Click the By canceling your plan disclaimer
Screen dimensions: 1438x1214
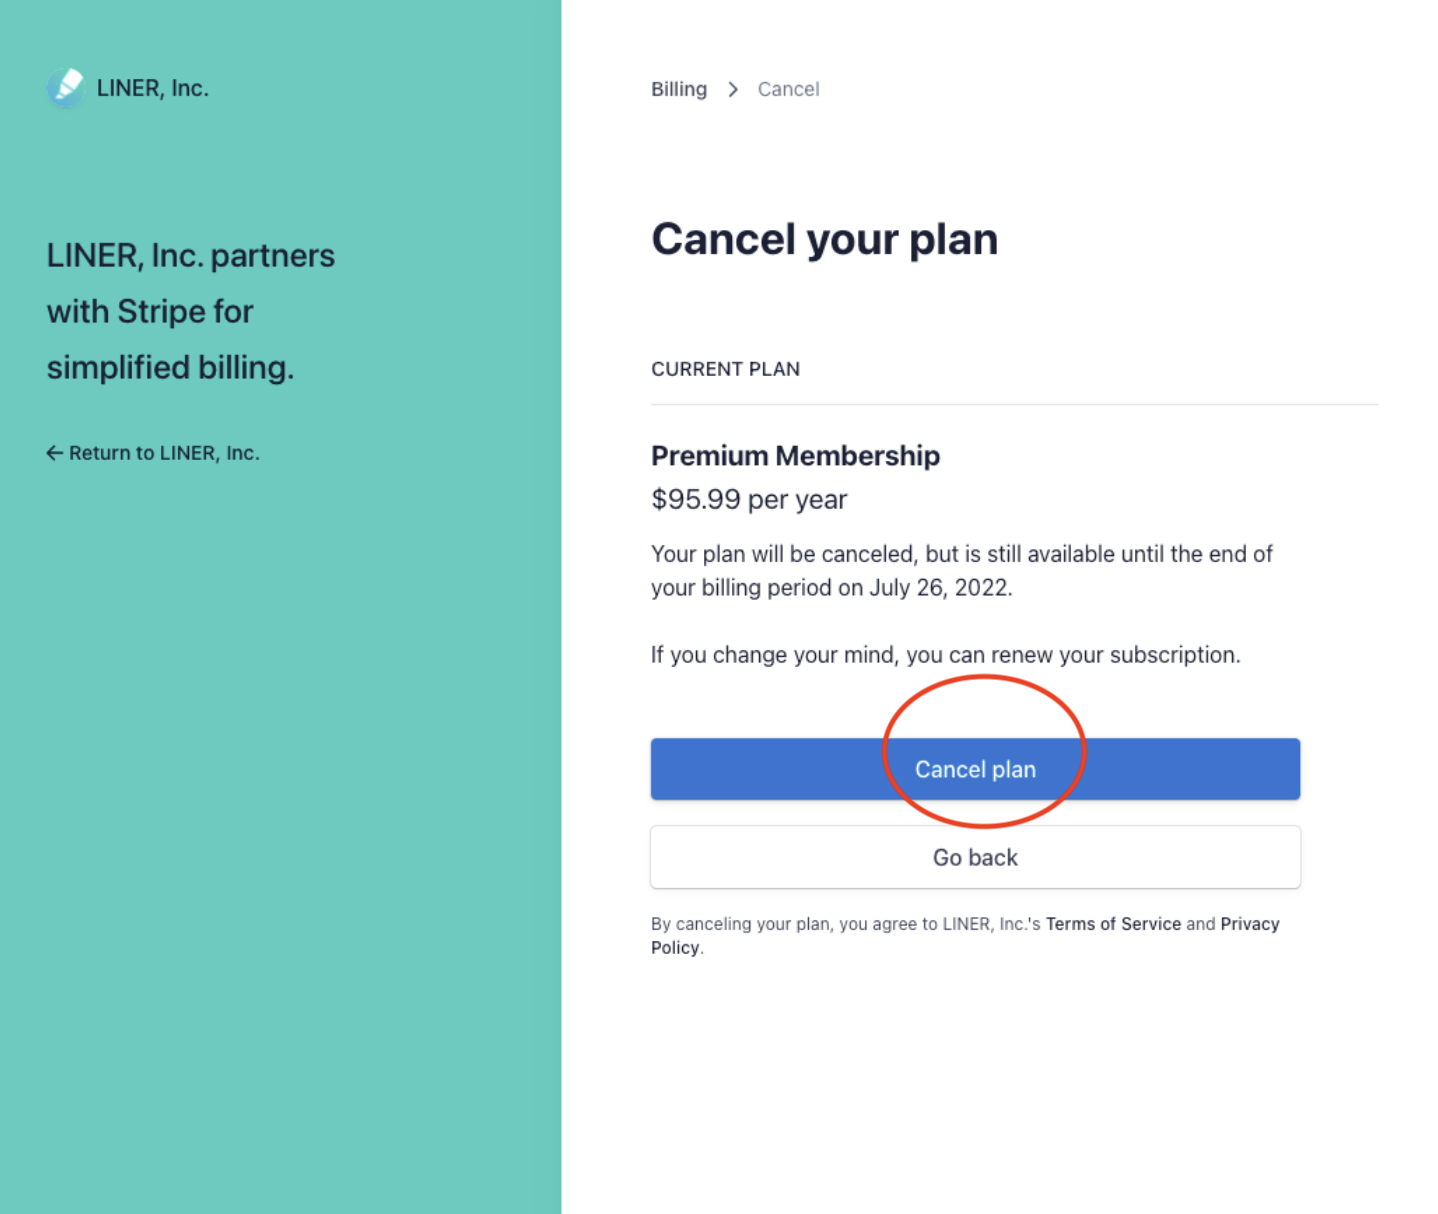[x=965, y=936]
